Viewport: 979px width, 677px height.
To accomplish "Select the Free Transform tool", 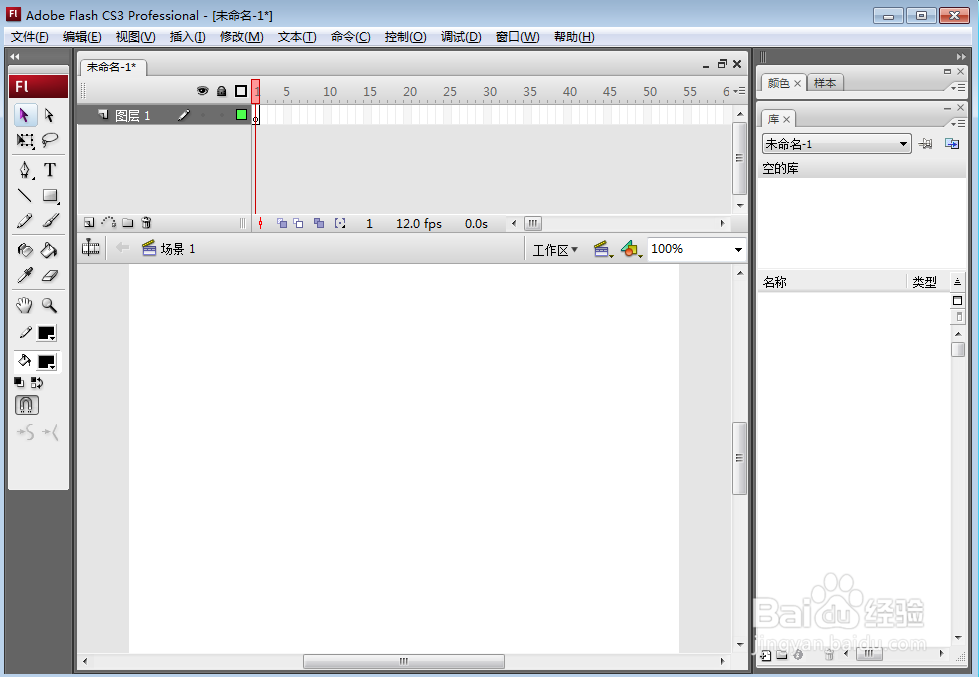I will pyautogui.click(x=25, y=141).
